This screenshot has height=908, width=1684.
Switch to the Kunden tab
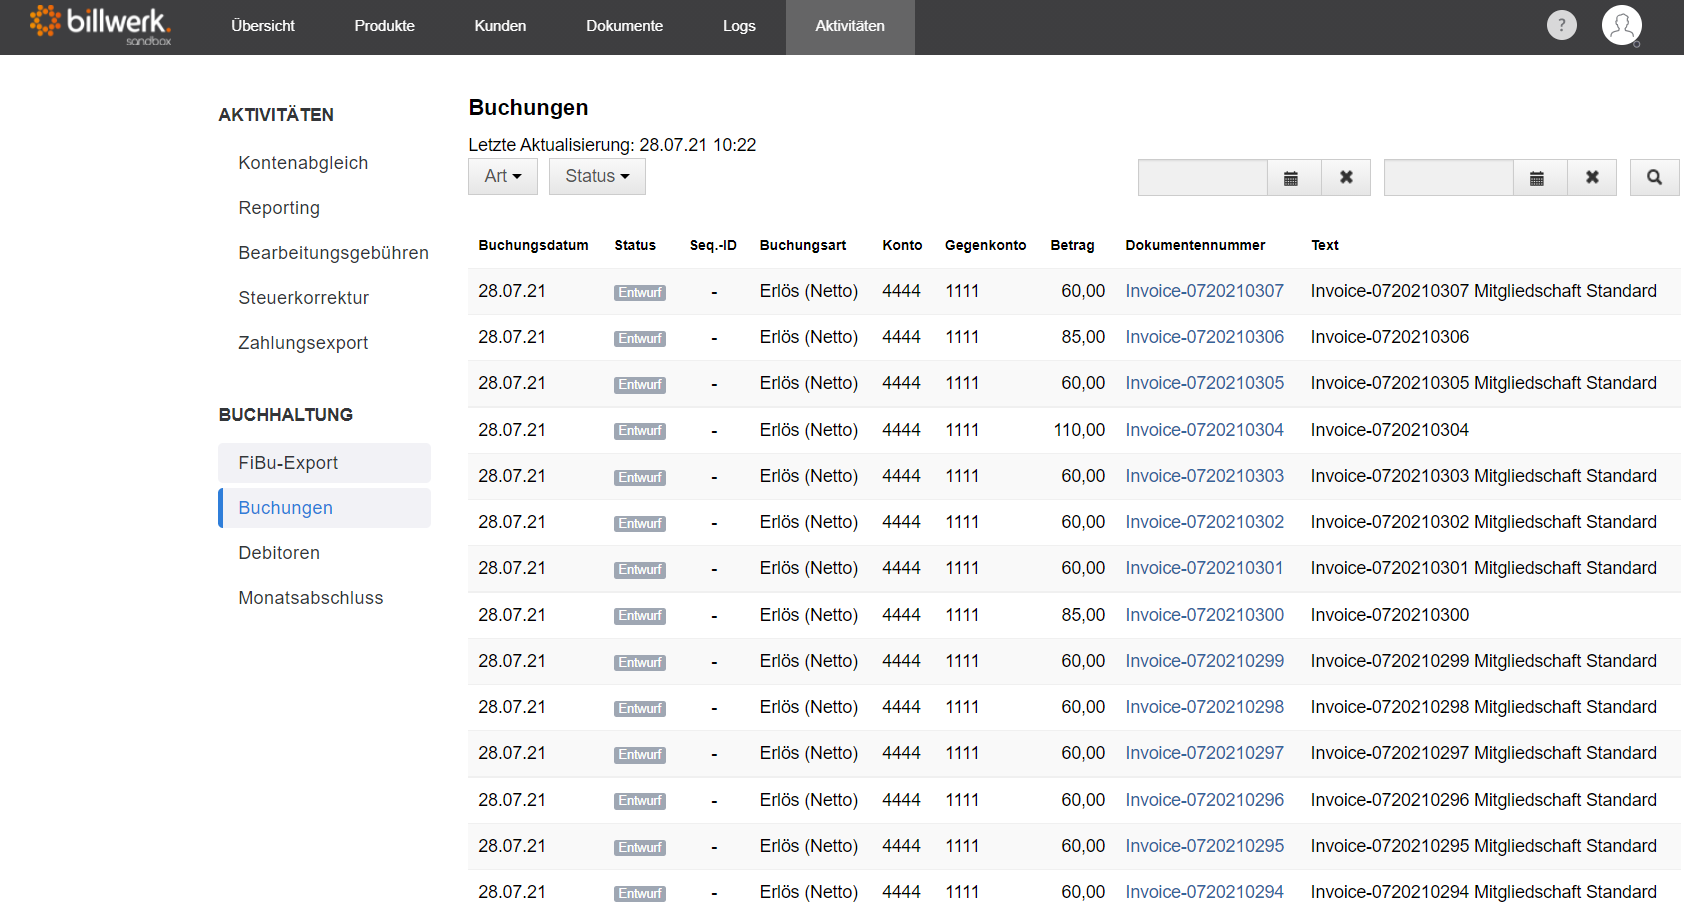click(500, 26)
